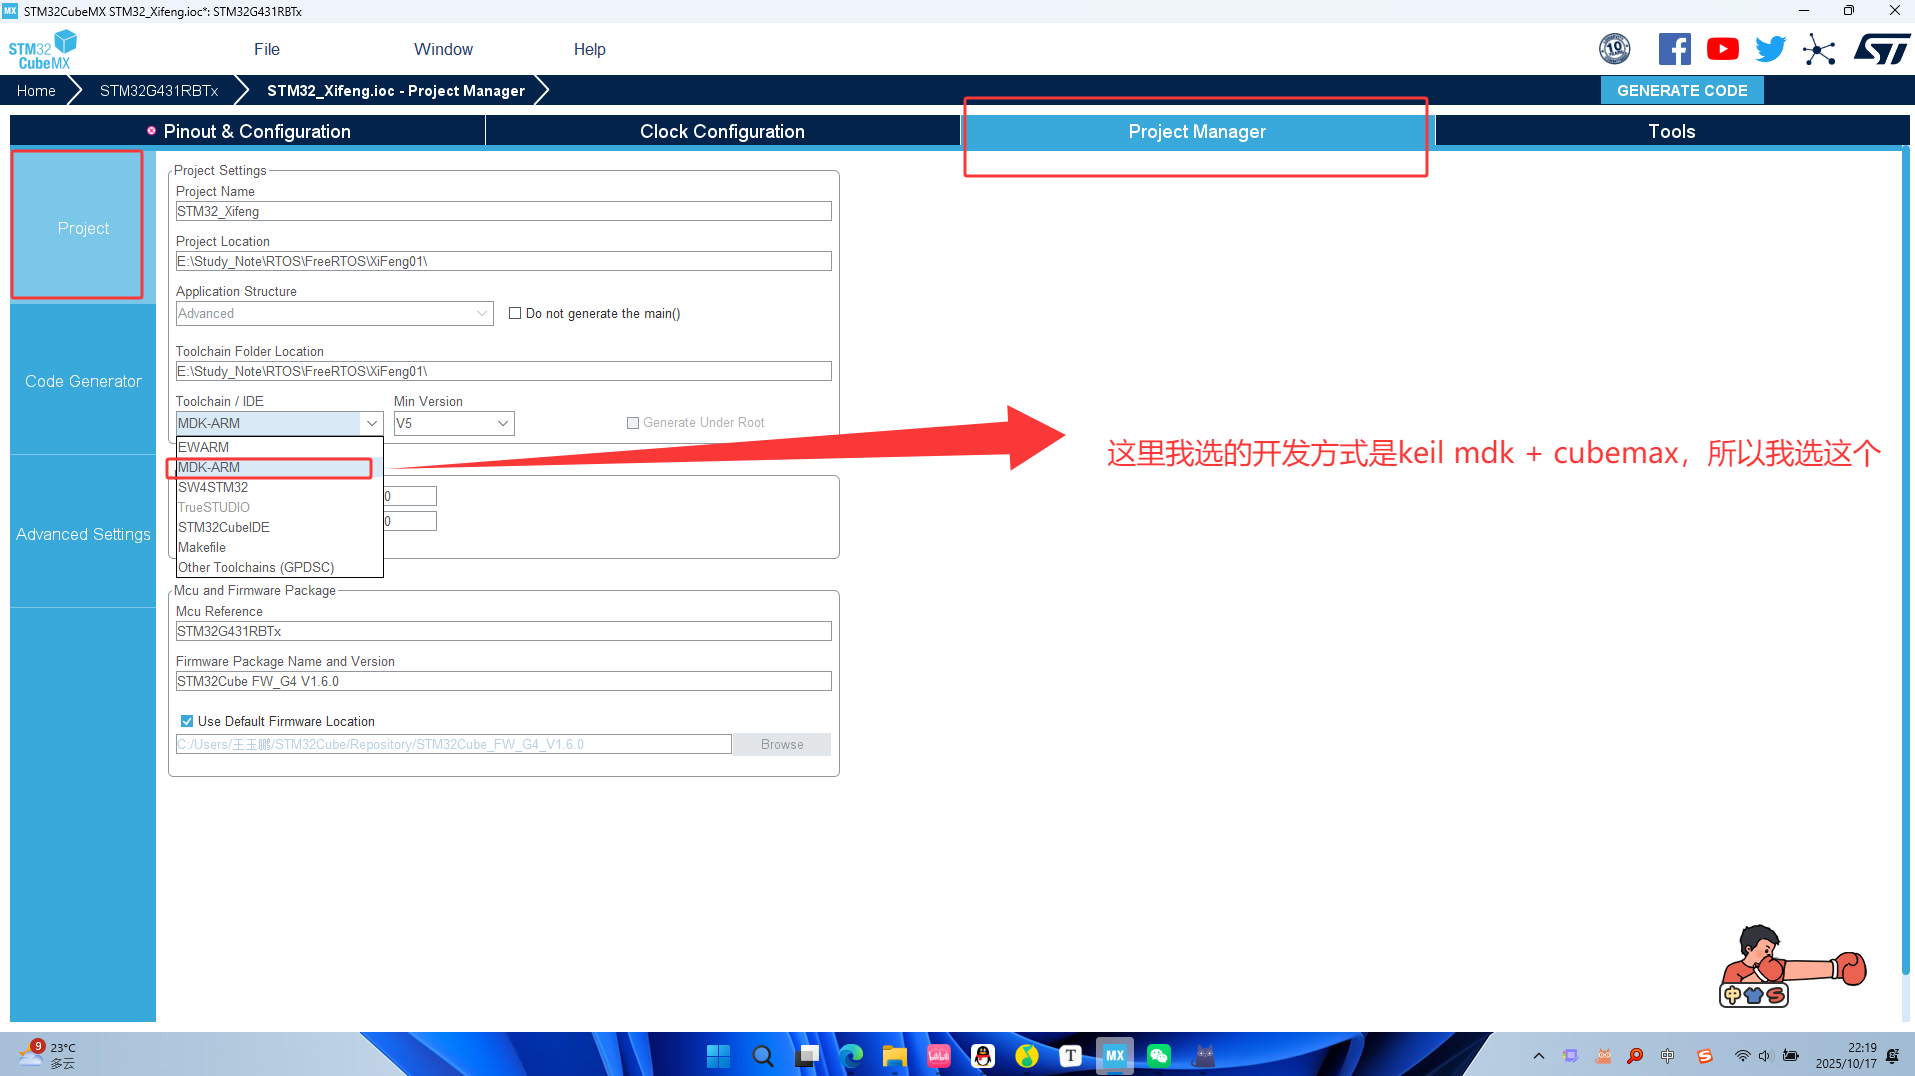Open QQ Music app from taskbar
The height and width of the screenshot is (1076, 1915).
[1027, 1055]
